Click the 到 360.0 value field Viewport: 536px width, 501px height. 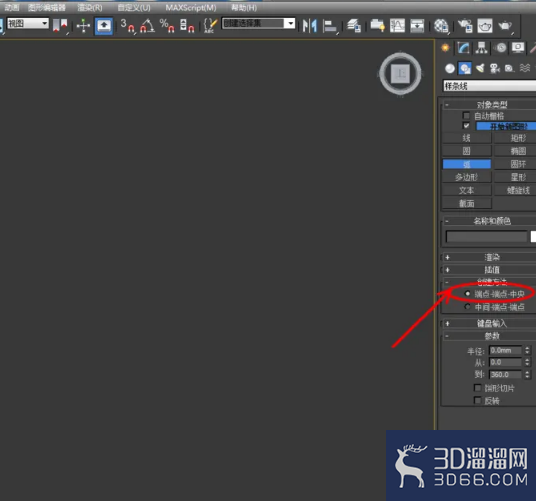point(506,375)
